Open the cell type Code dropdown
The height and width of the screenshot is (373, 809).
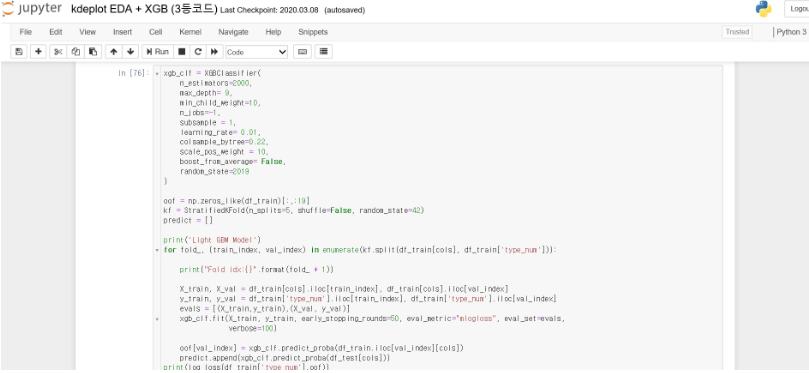(x=256, y=52)
